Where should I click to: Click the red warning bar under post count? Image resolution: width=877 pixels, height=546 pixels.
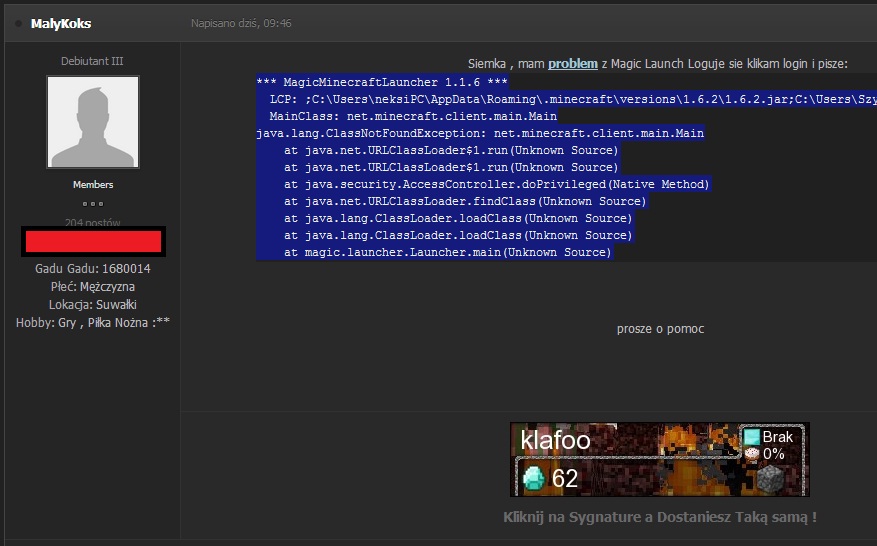pyautogui.click(x=93, y=242)
